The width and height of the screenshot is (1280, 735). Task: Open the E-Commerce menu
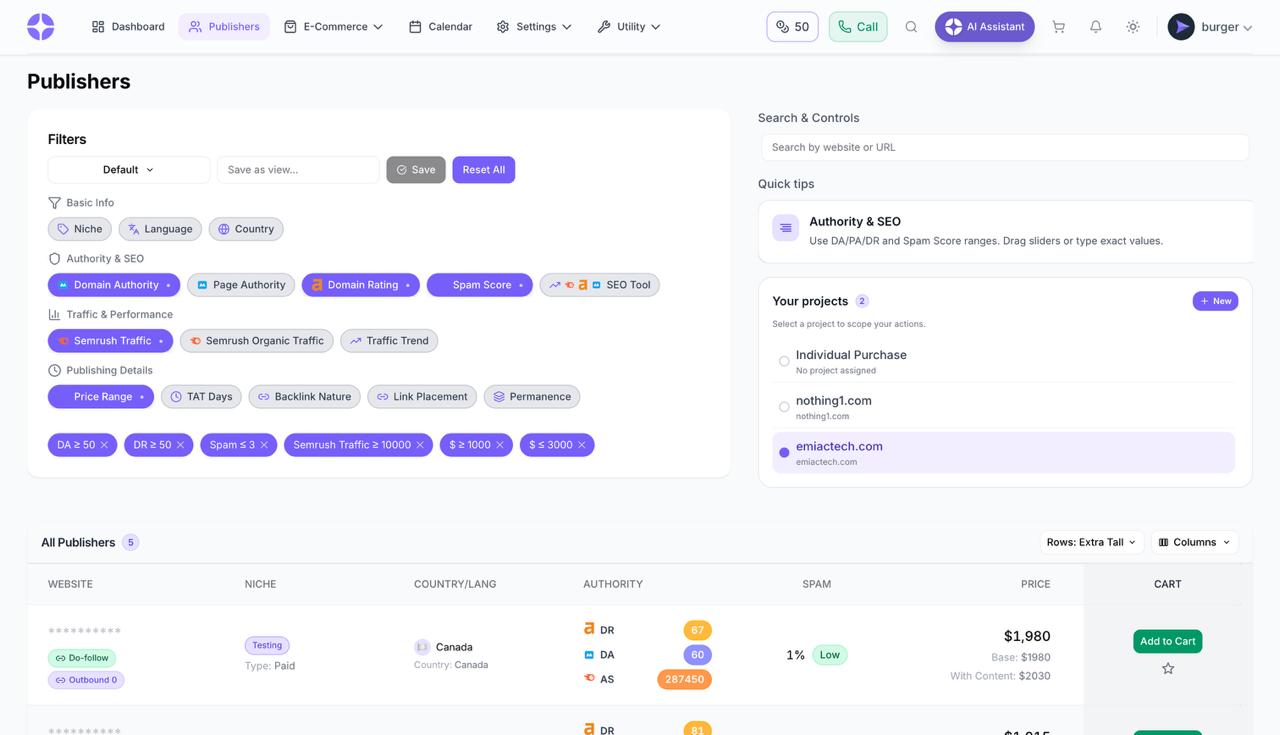coord(333,27)
